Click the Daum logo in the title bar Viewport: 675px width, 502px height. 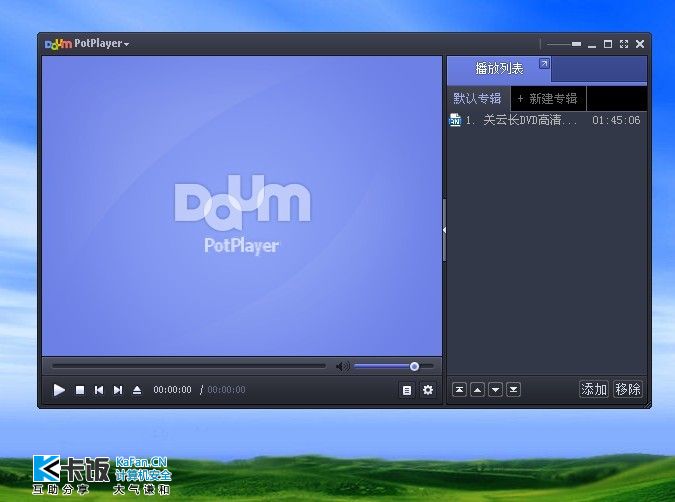58,44
